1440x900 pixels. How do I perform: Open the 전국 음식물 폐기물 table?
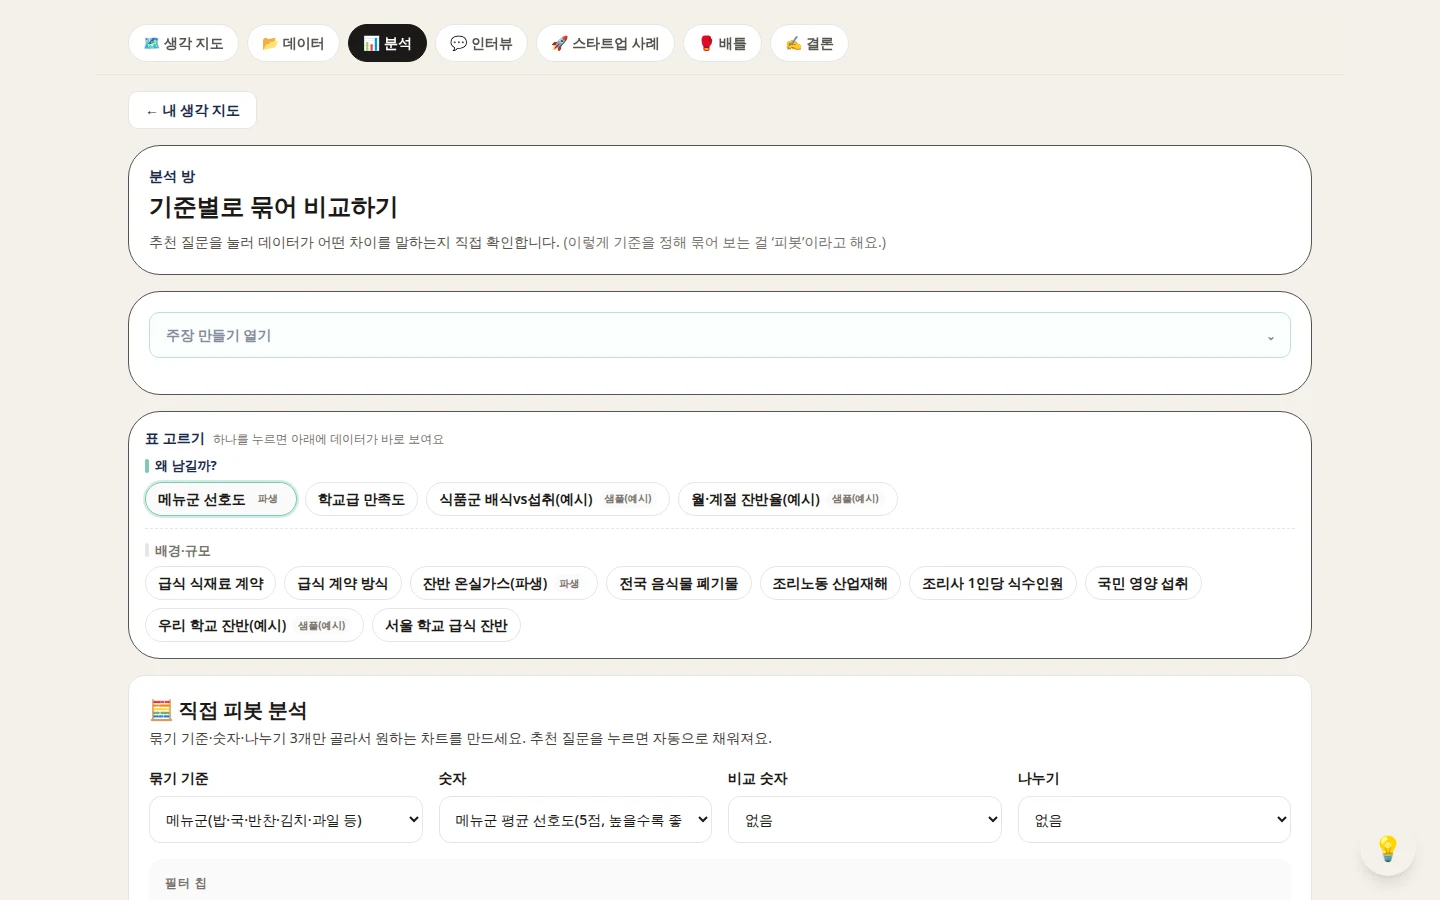click(678, 583)
